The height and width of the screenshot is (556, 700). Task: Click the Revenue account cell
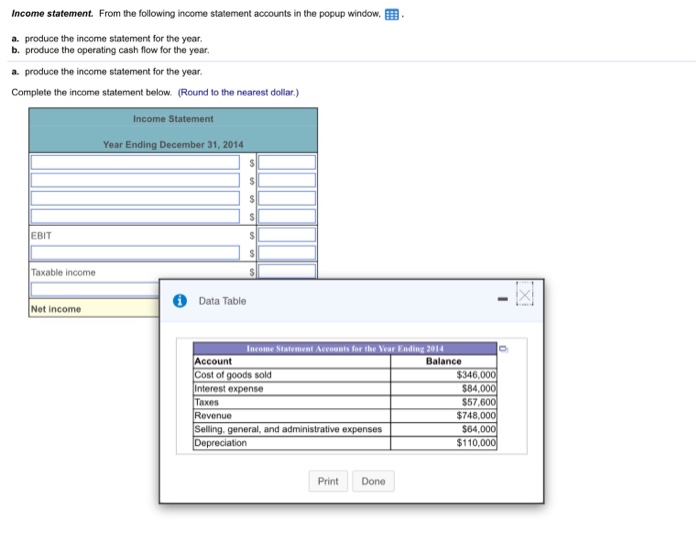(292, 416)
